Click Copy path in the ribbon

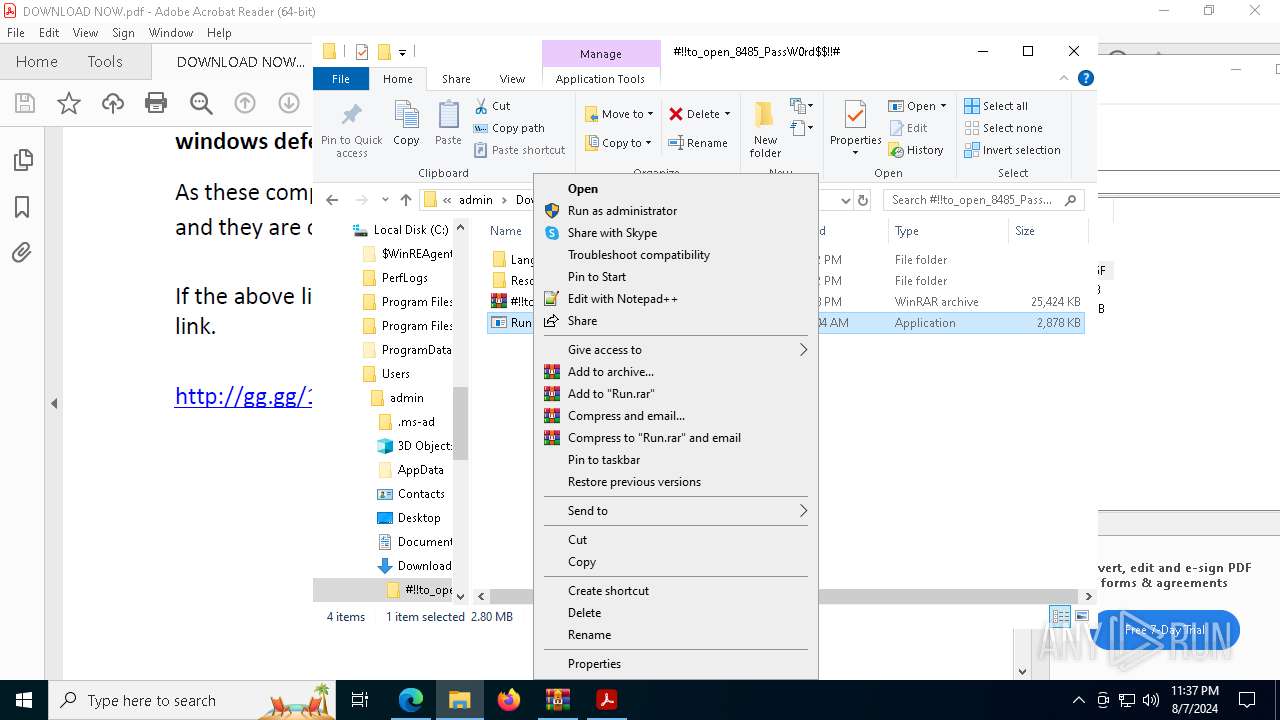point(509,128)
